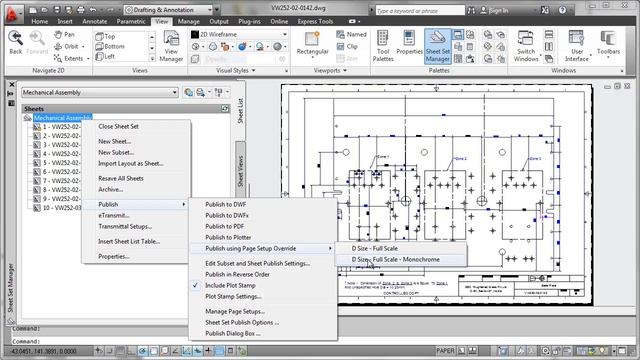Open Manage Page Setups...
Screen dimensions: 640x360
[235, 311]
